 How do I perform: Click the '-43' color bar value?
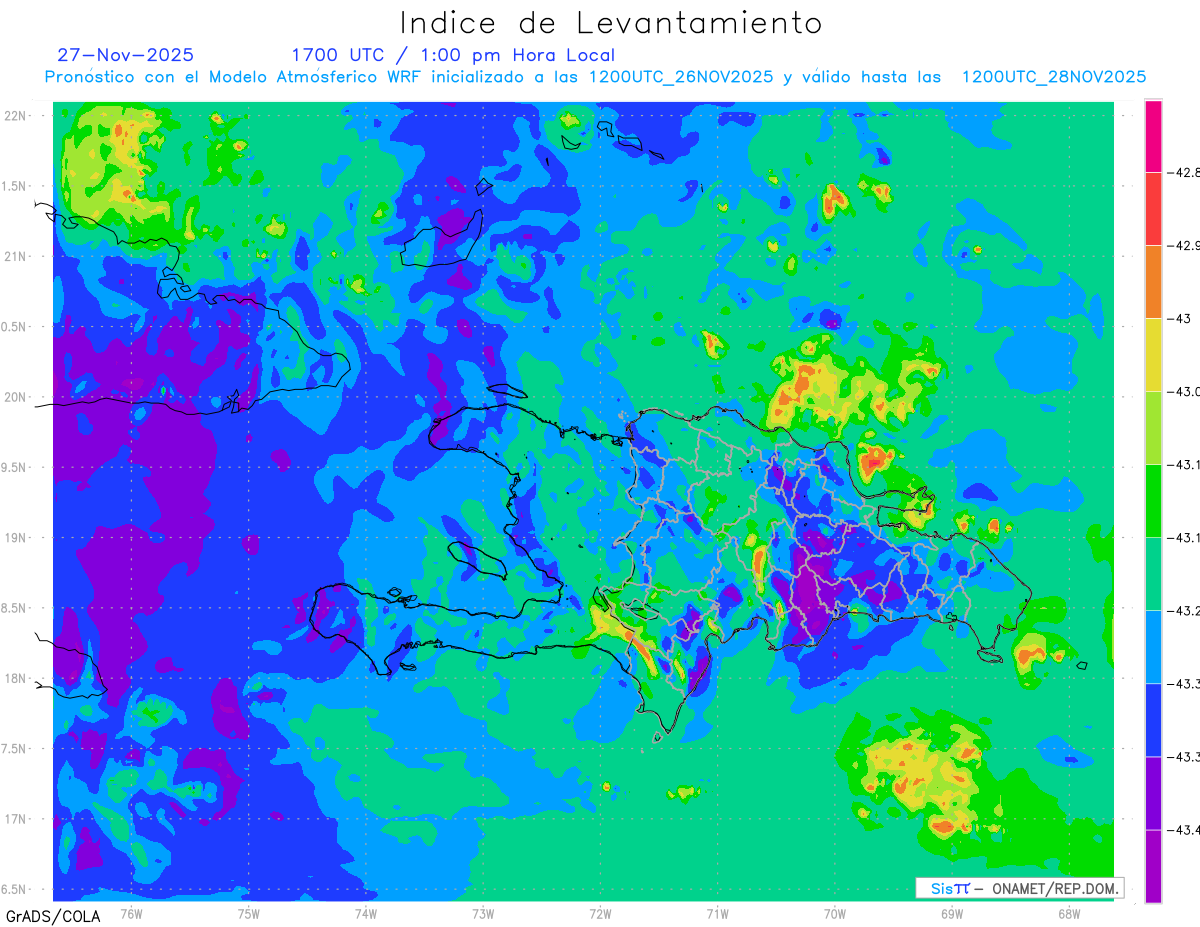click(x=1179, y=319)
